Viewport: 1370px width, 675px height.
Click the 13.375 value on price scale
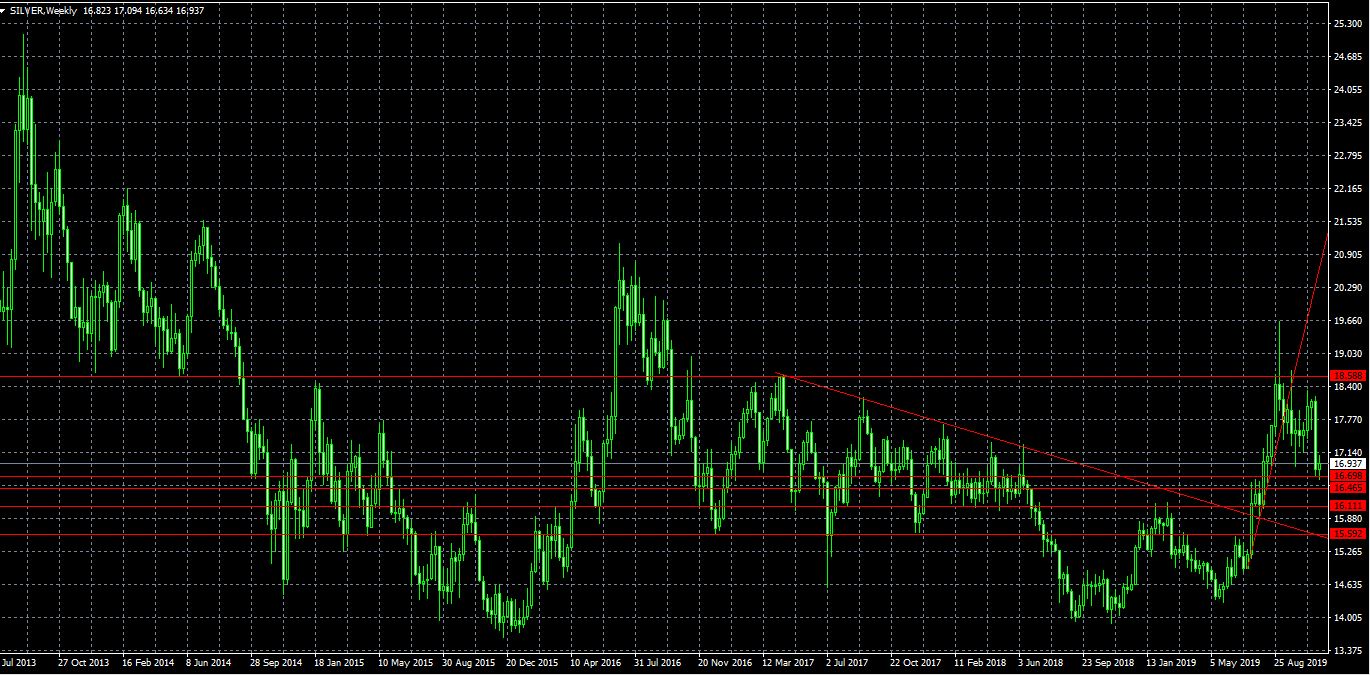pyautogui.click(x=1348, y=649)
